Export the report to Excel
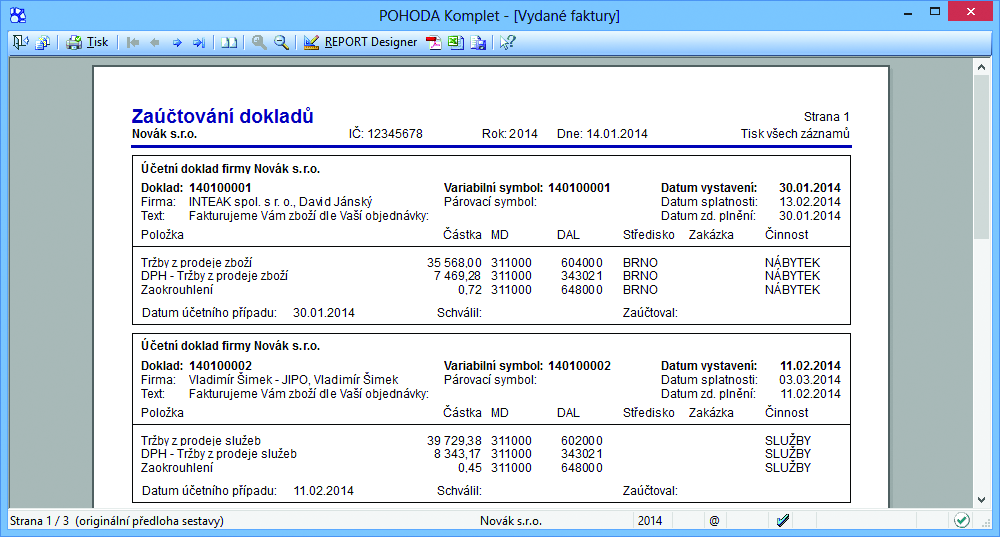 [455, 43]
